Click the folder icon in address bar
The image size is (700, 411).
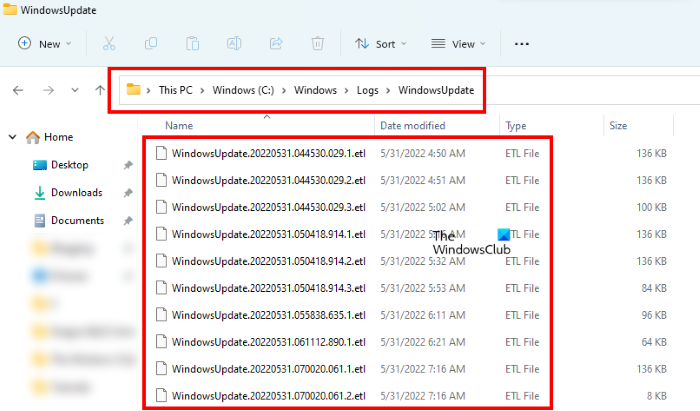tap(133, 89)
